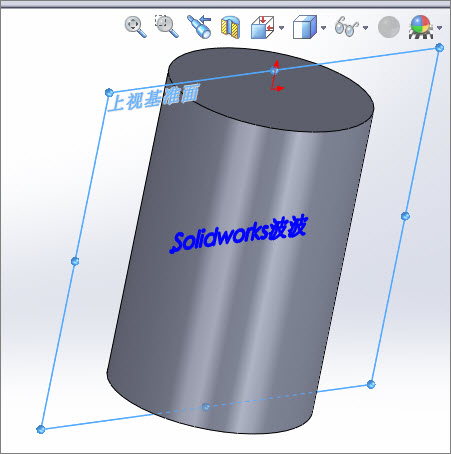Click the Hide/Show Items glasses icon

pos(347,27)
